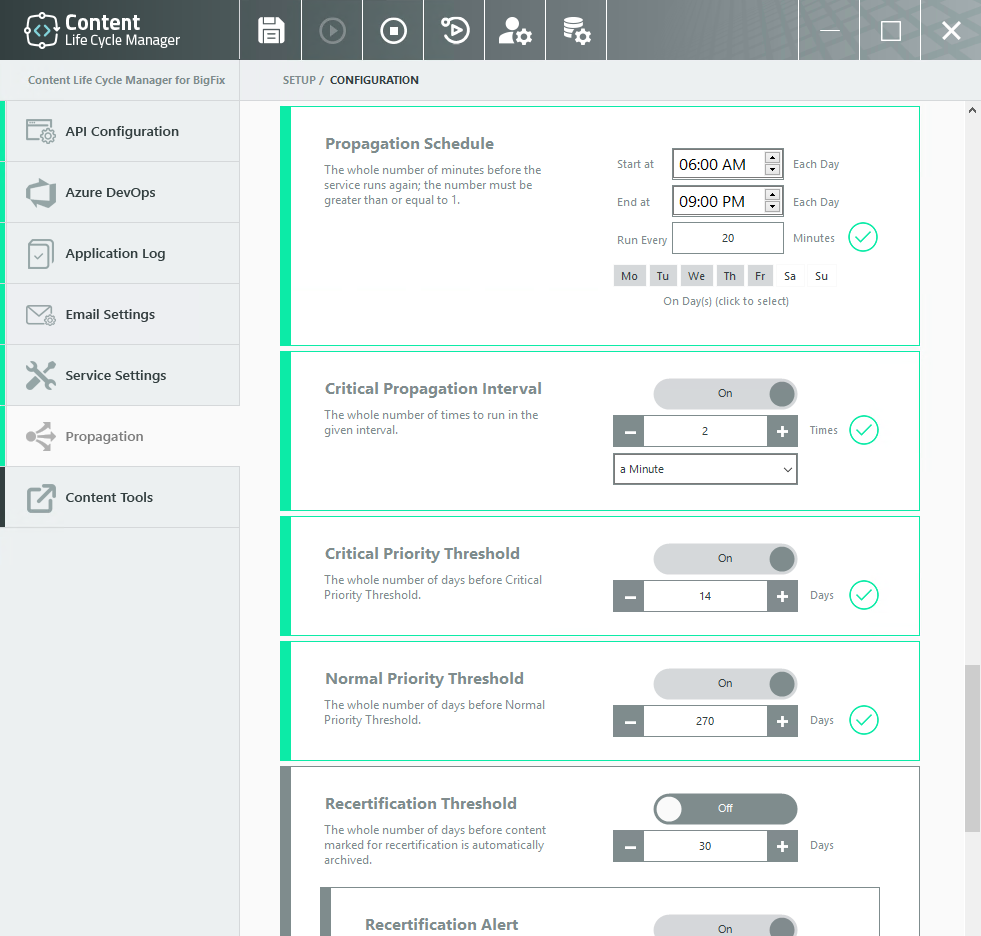
Task: Click the Start service play icon
Action: pyautogui.click(x=332, y=30)
